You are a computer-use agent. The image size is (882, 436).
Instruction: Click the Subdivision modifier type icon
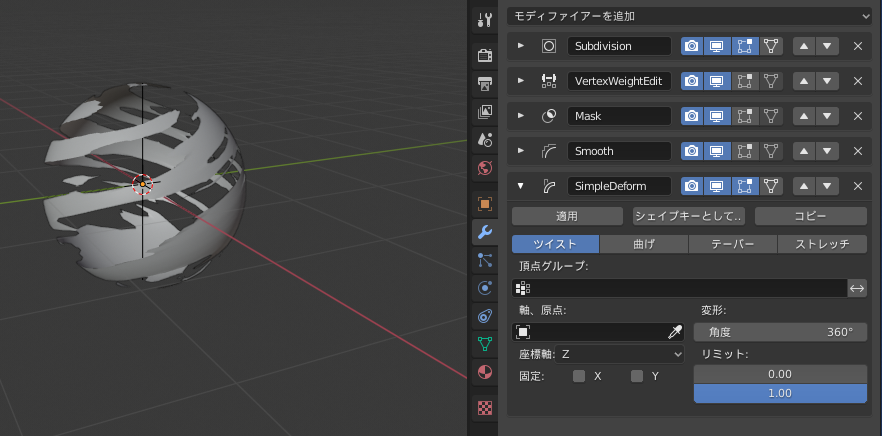pyautogui.click(x=548, y=46)
